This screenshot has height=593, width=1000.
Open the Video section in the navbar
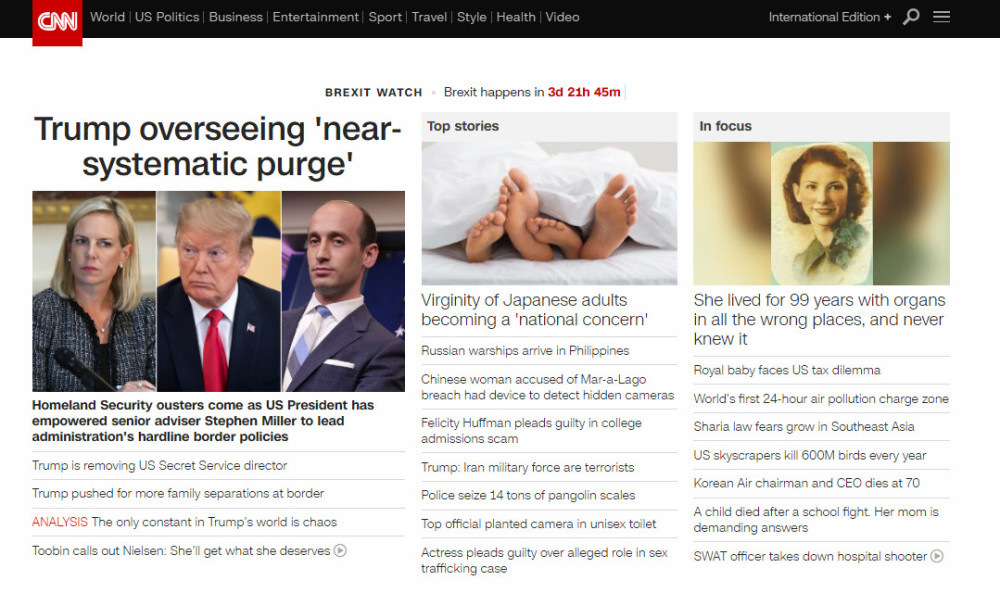click(x=562, y=17)
